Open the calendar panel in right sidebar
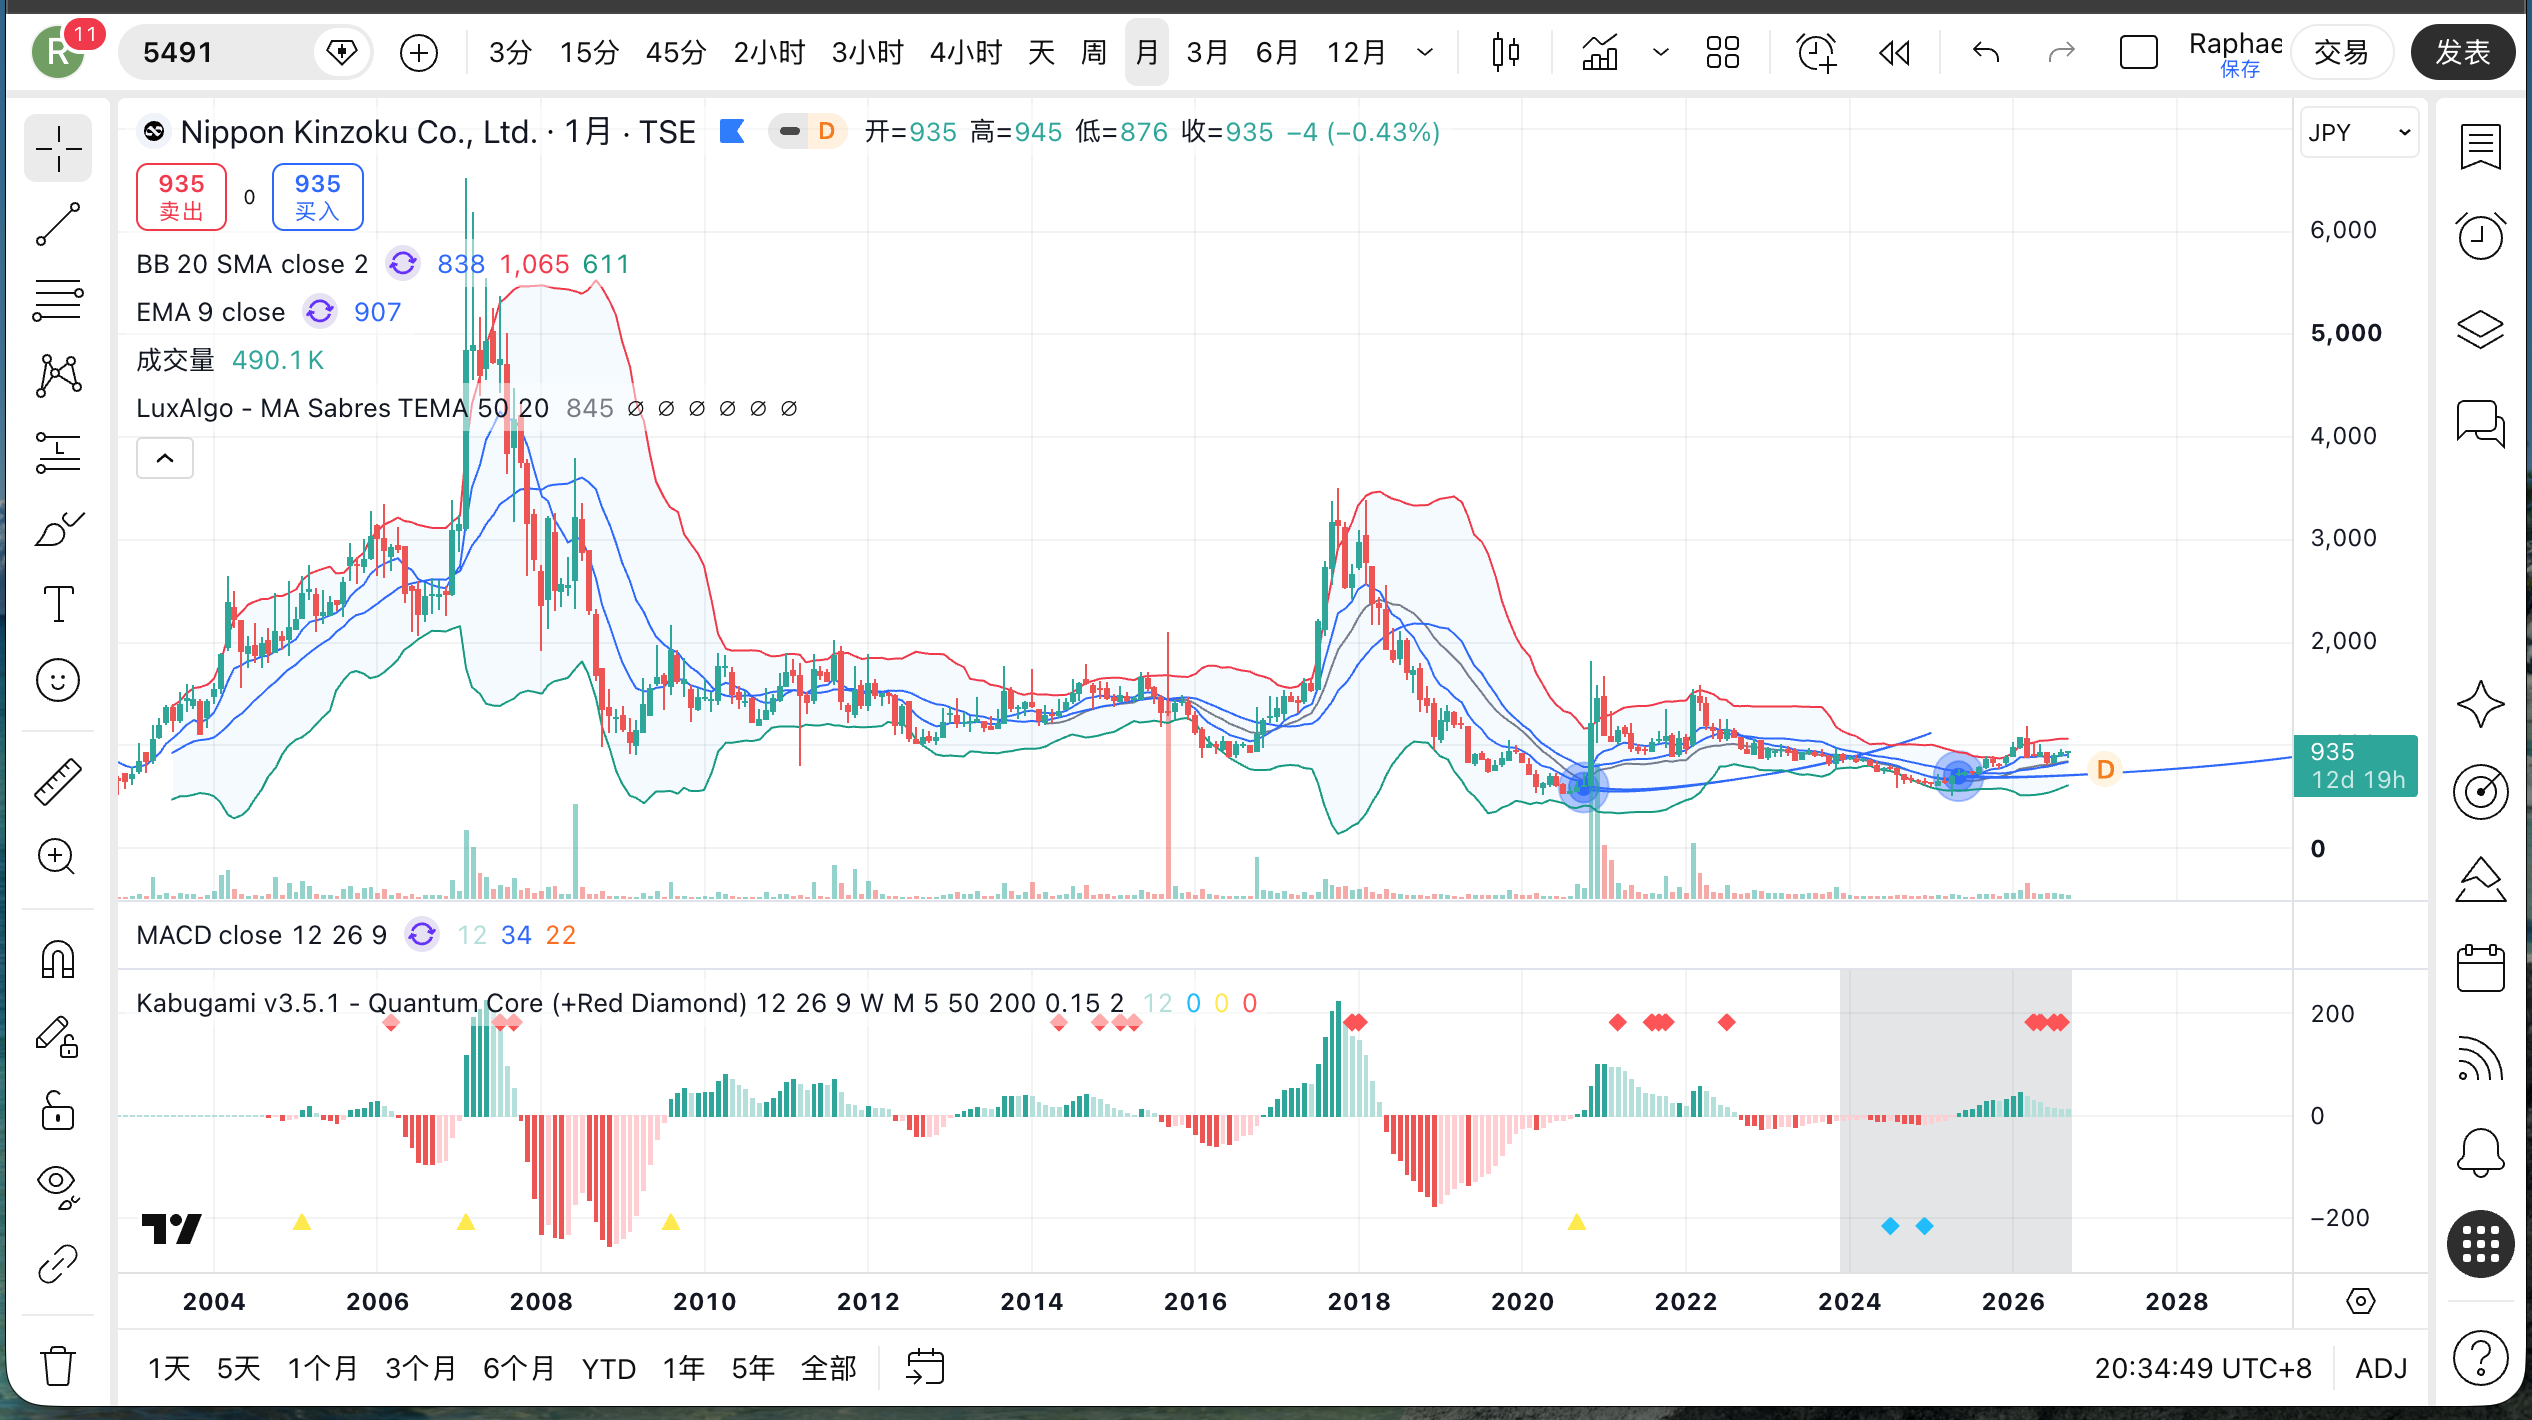Viewport: 2532px width, 1420px height. pos(2480,968)
